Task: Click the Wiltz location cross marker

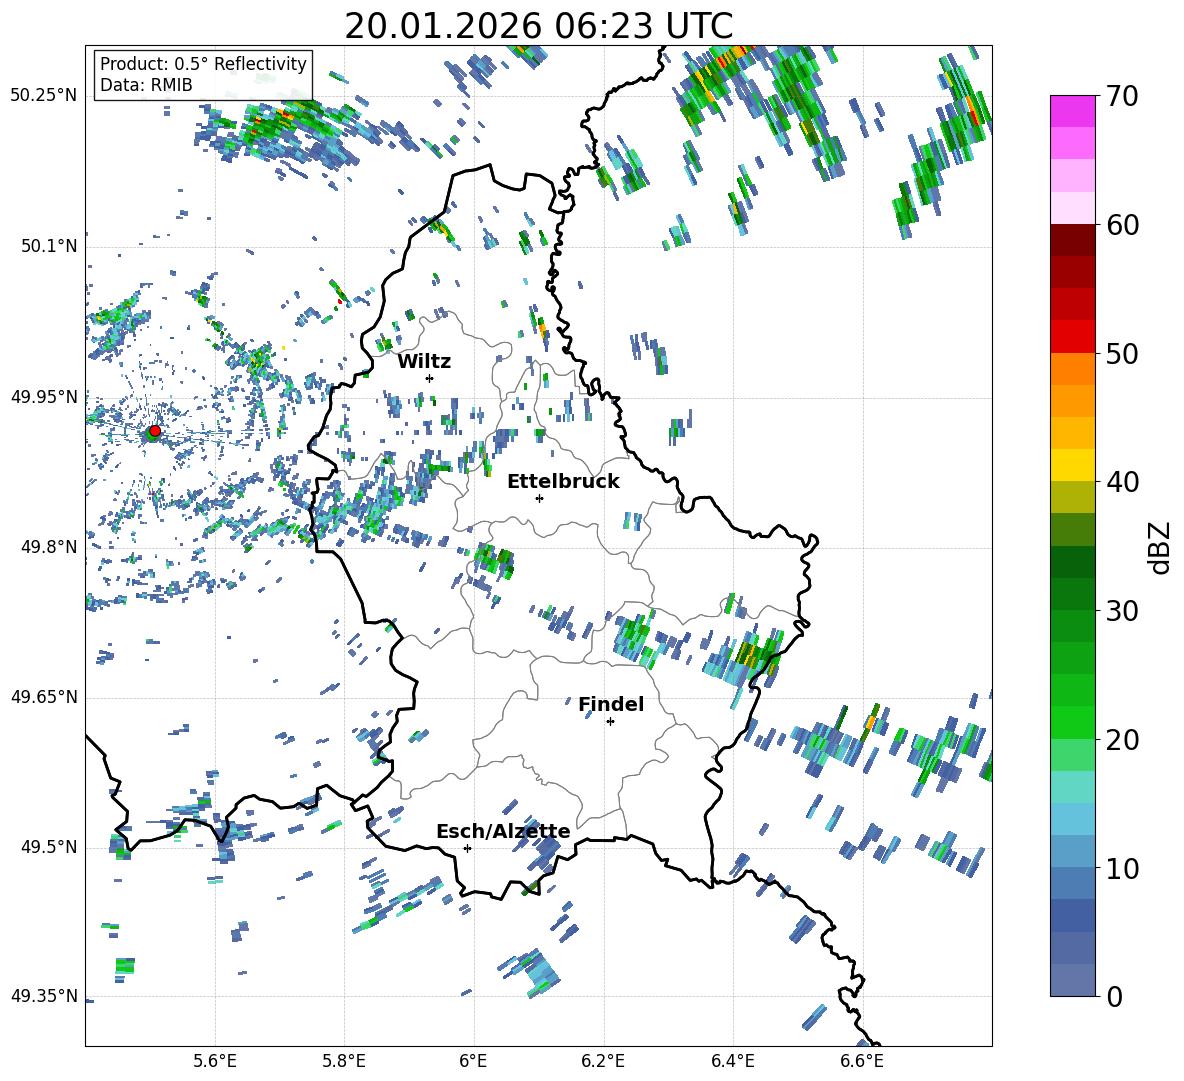Action: click(429, 378)
